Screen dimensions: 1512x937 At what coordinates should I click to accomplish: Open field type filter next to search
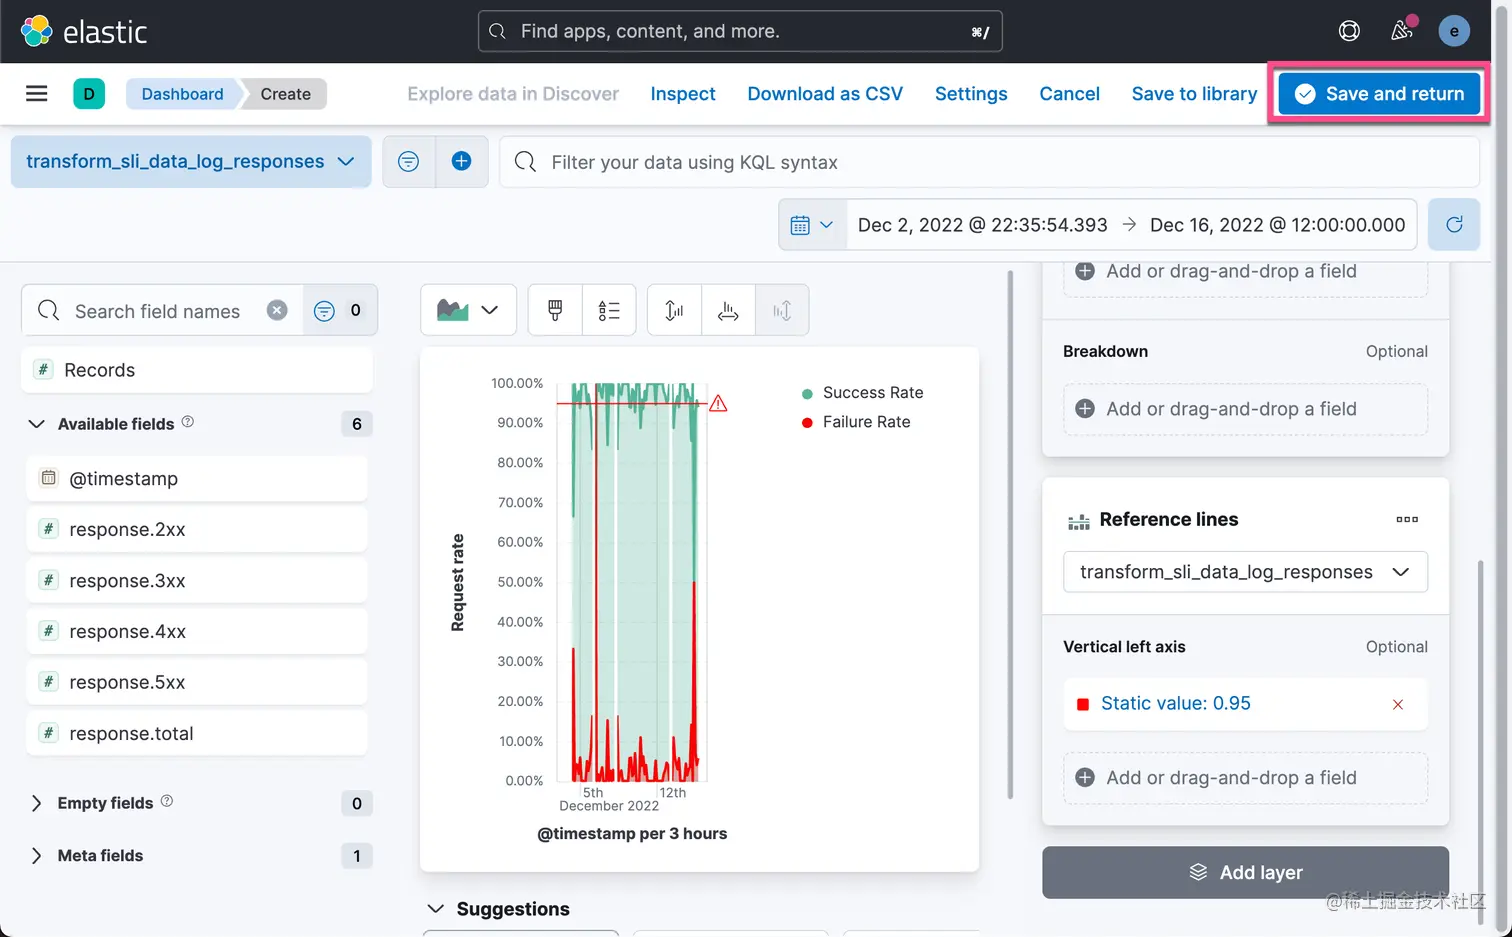pos(339,310)
